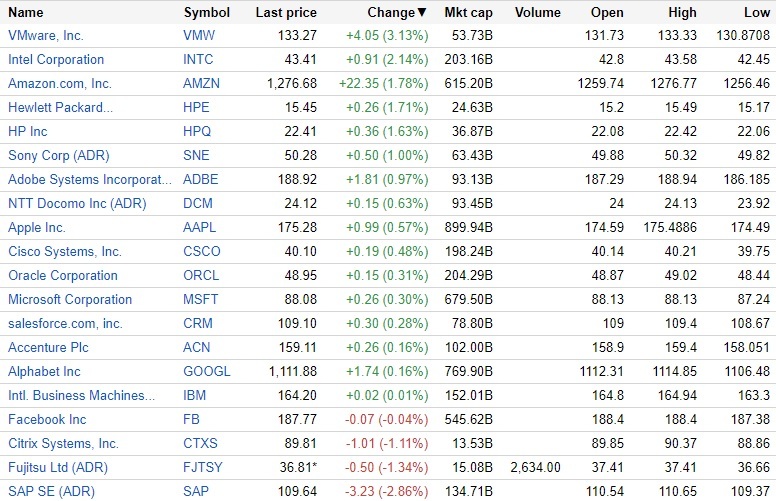This screenshot has height=501, width=776.
Task: Sort the table by Name column
Action: (26, 13)
